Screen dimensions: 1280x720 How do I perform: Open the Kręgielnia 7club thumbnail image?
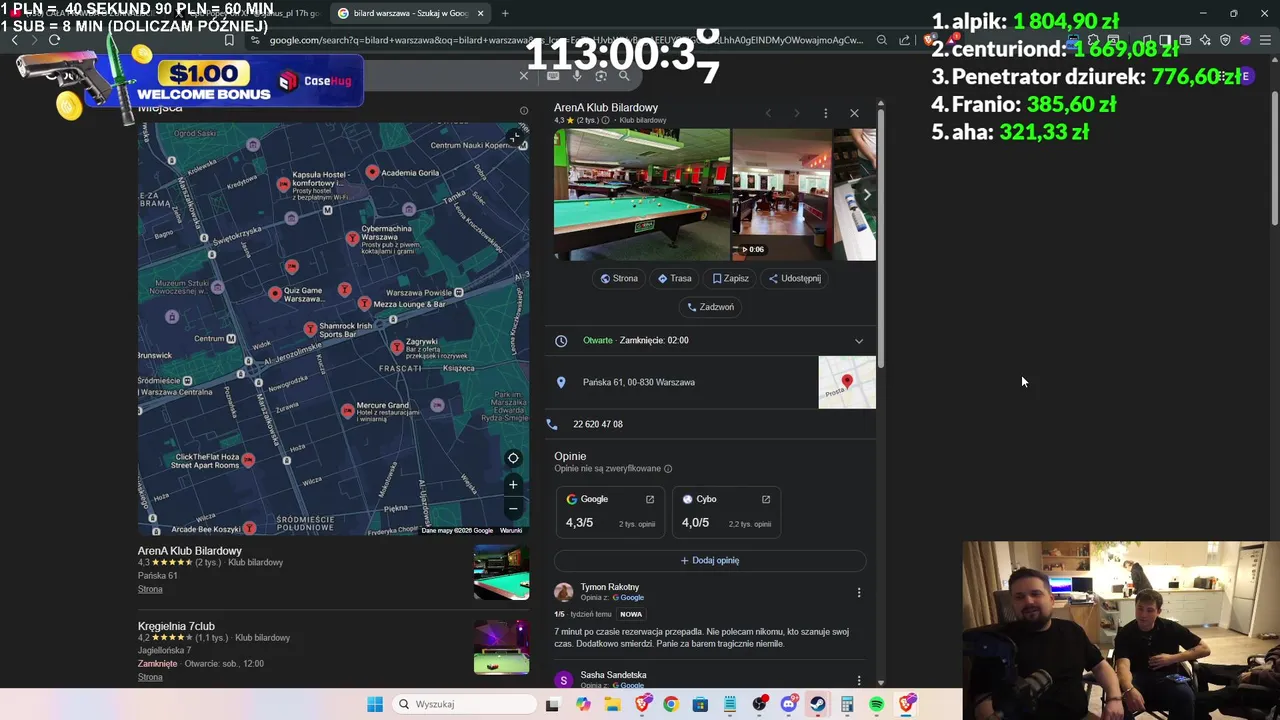point(501,647)
